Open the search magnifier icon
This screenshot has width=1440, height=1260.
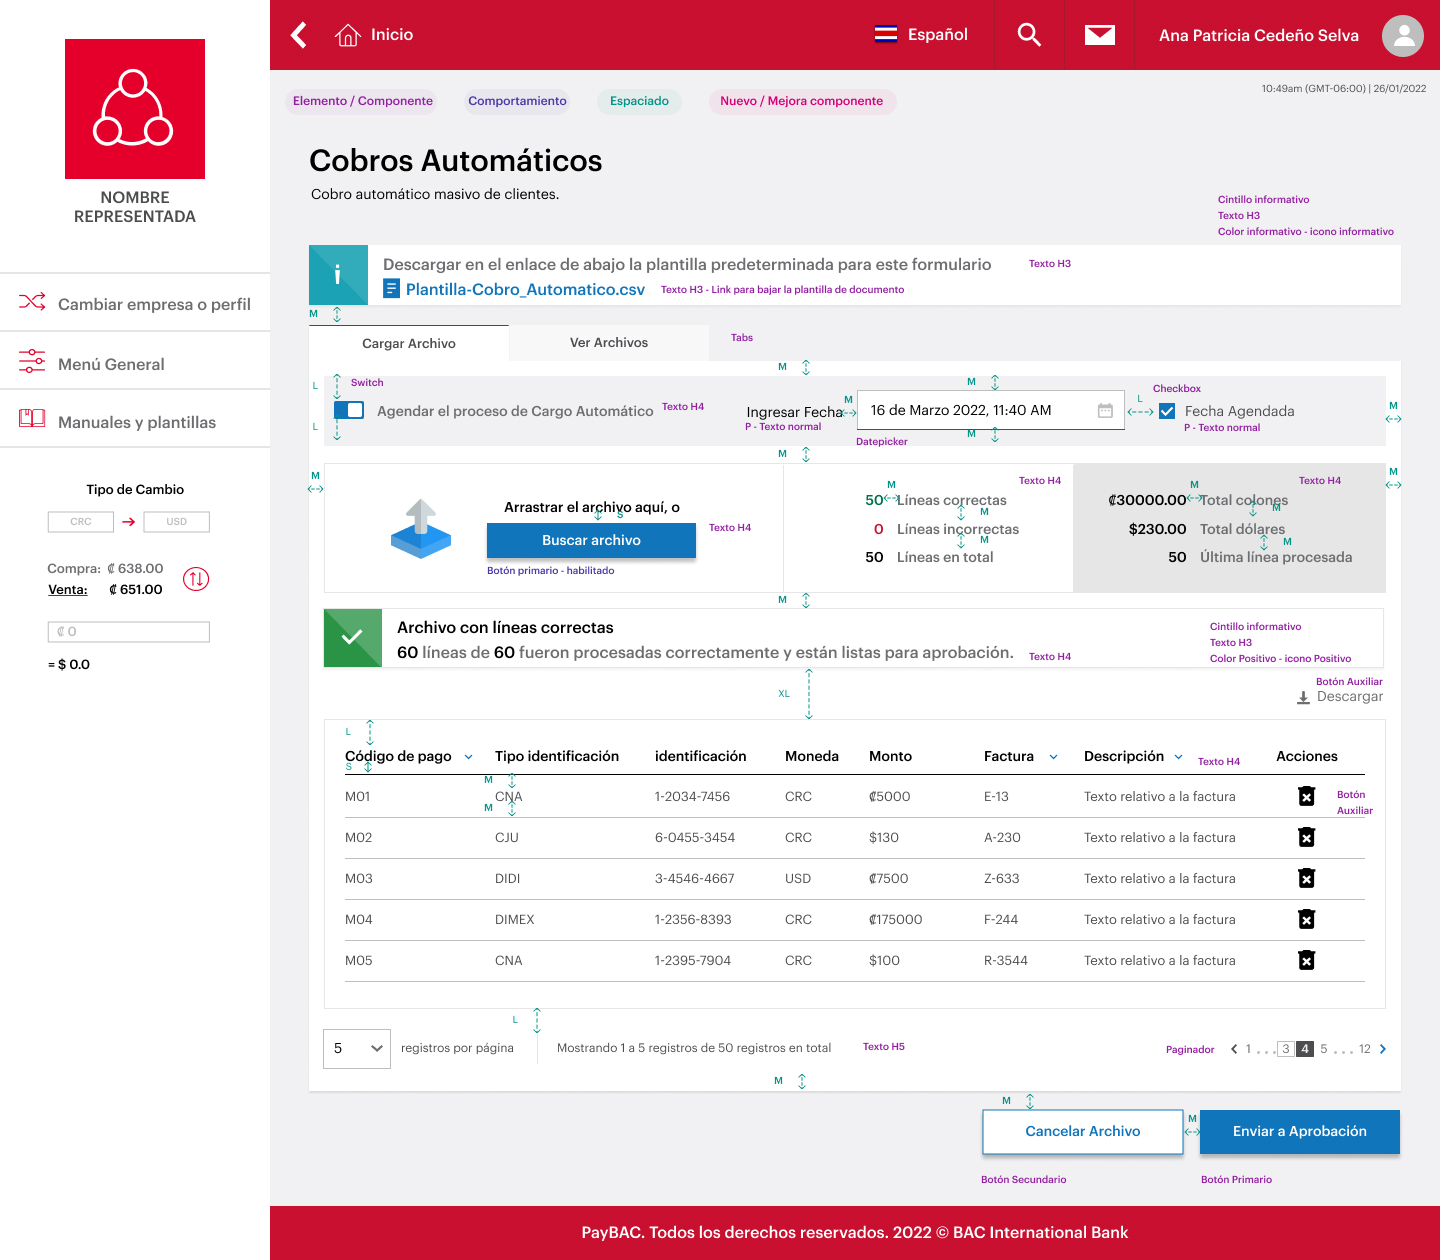coord(1028,34)
